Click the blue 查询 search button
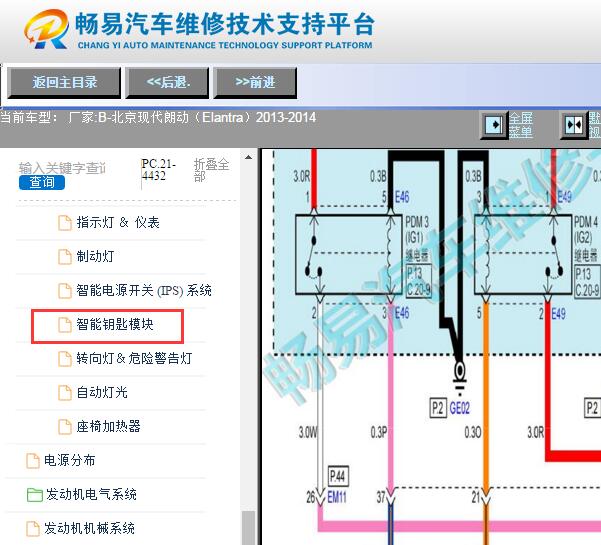601x545 pixels. tap(42, 182)
